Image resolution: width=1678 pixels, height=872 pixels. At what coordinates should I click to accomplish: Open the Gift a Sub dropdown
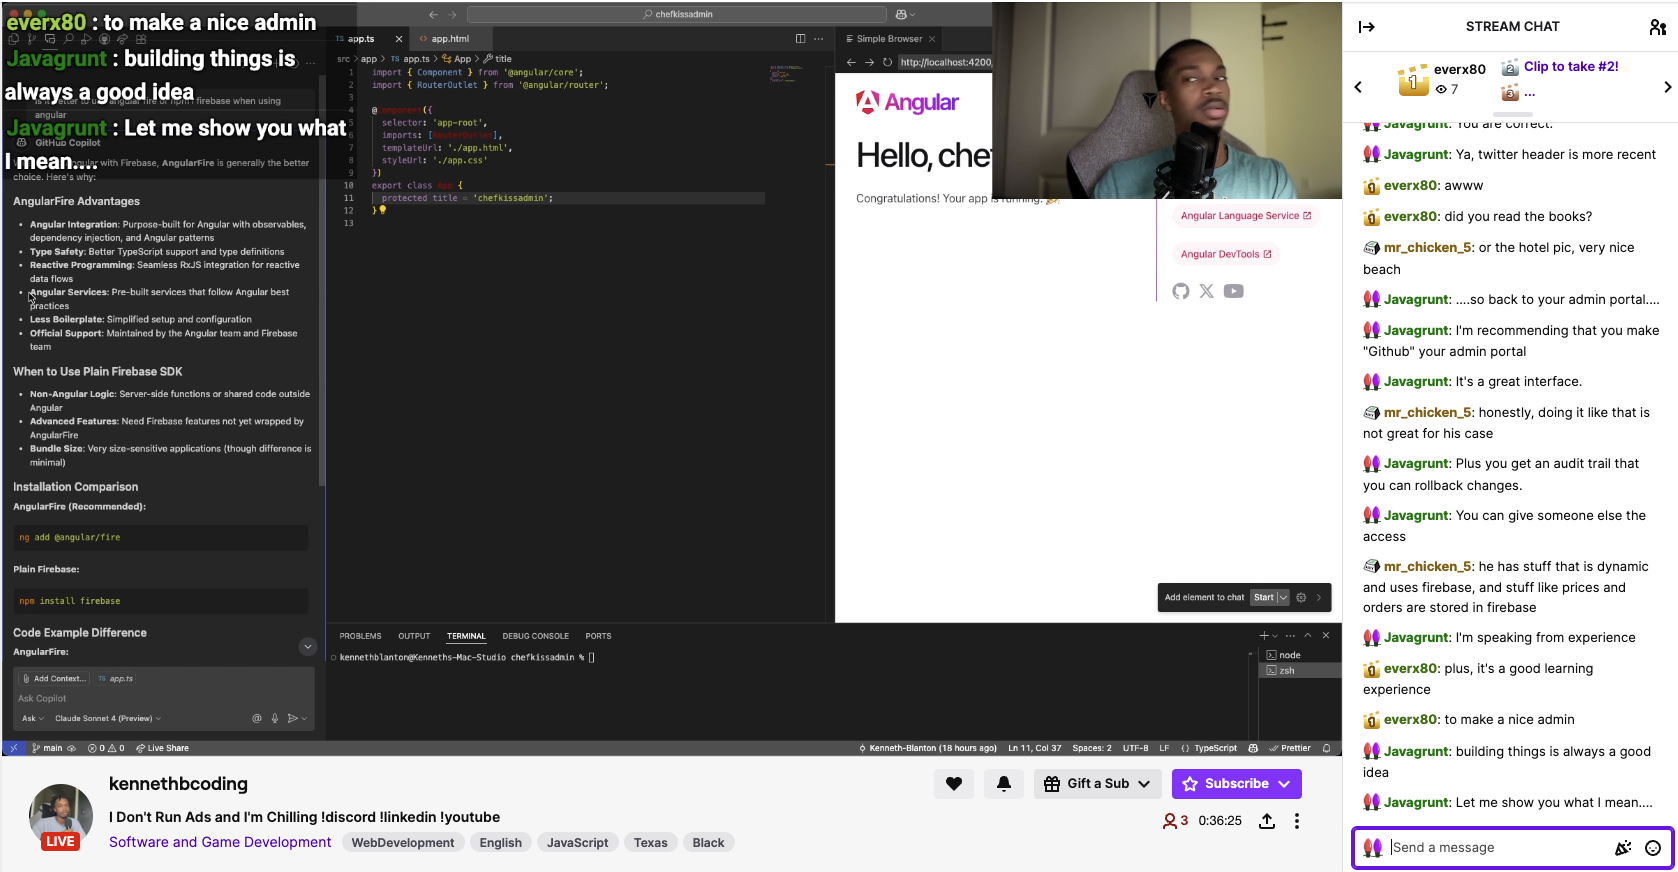1097,784
